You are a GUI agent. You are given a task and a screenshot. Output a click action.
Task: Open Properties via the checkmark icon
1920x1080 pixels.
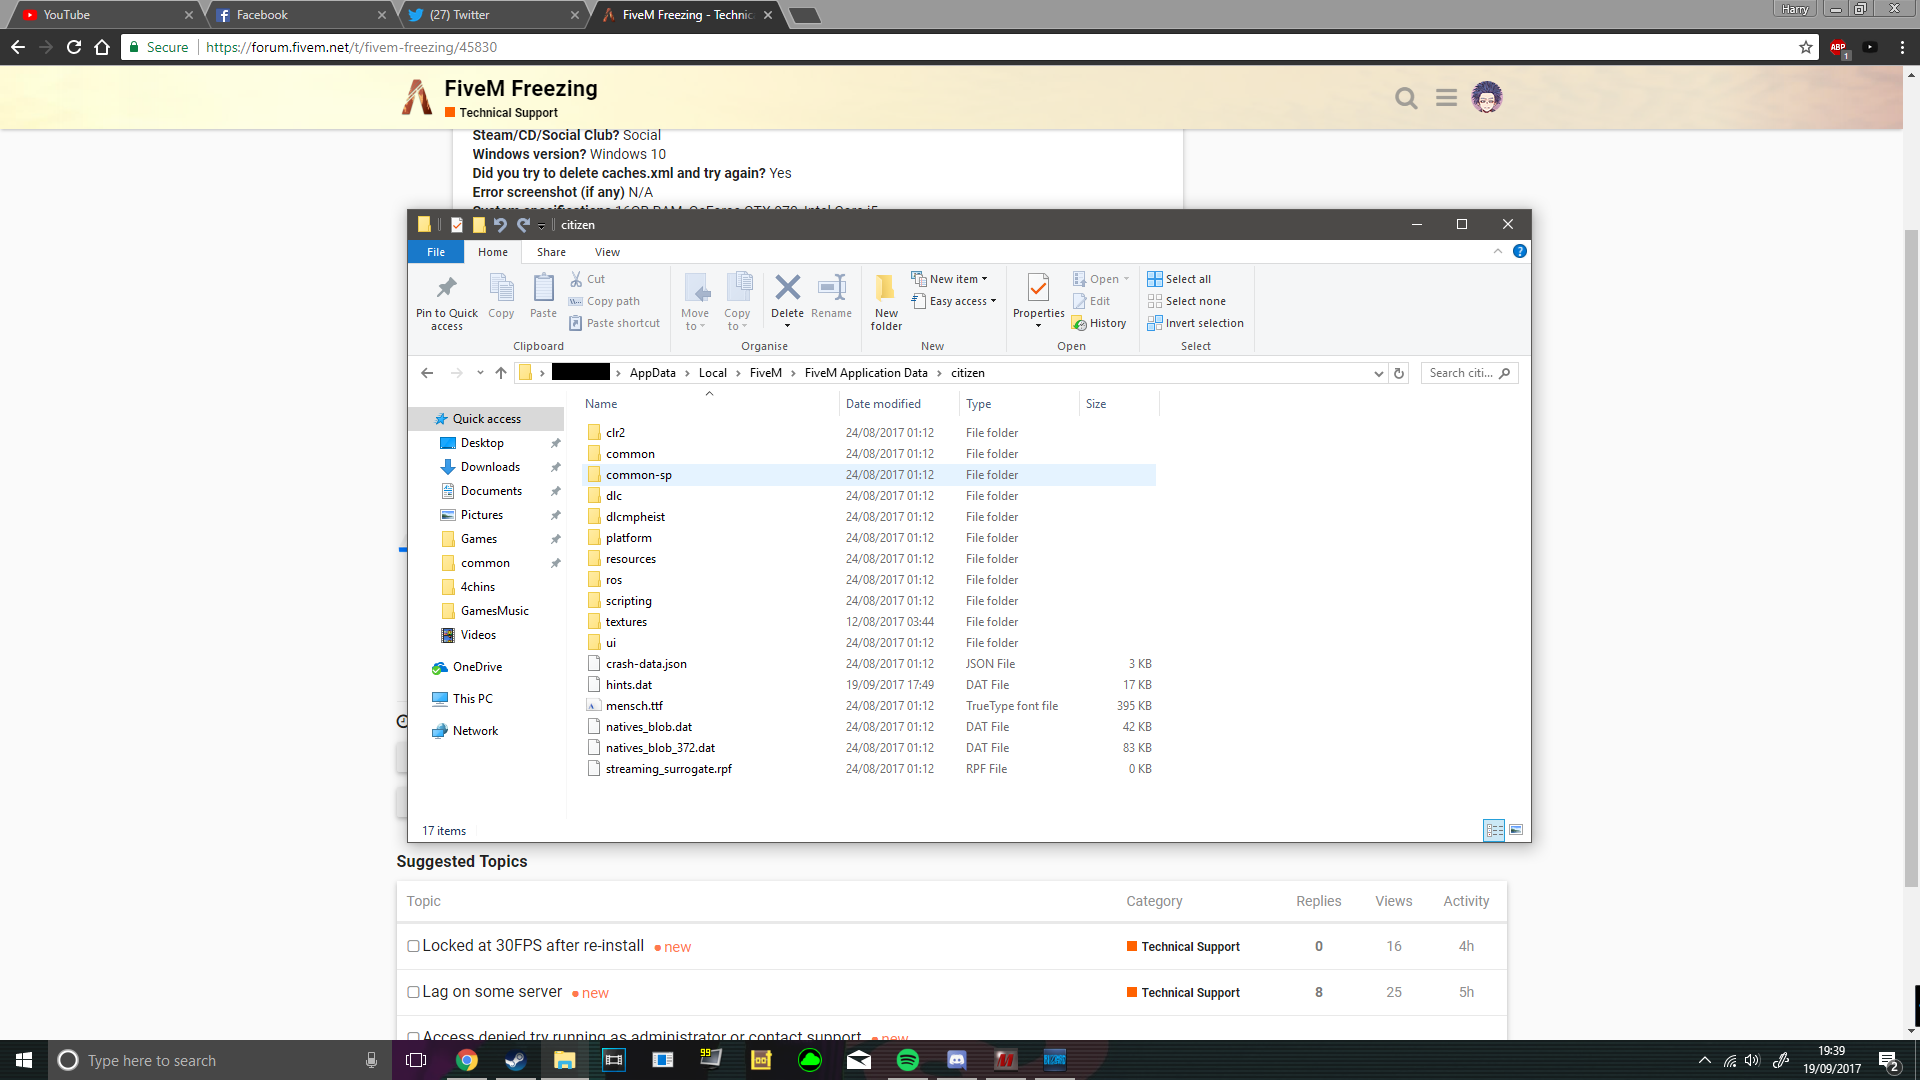(1038, 288)
